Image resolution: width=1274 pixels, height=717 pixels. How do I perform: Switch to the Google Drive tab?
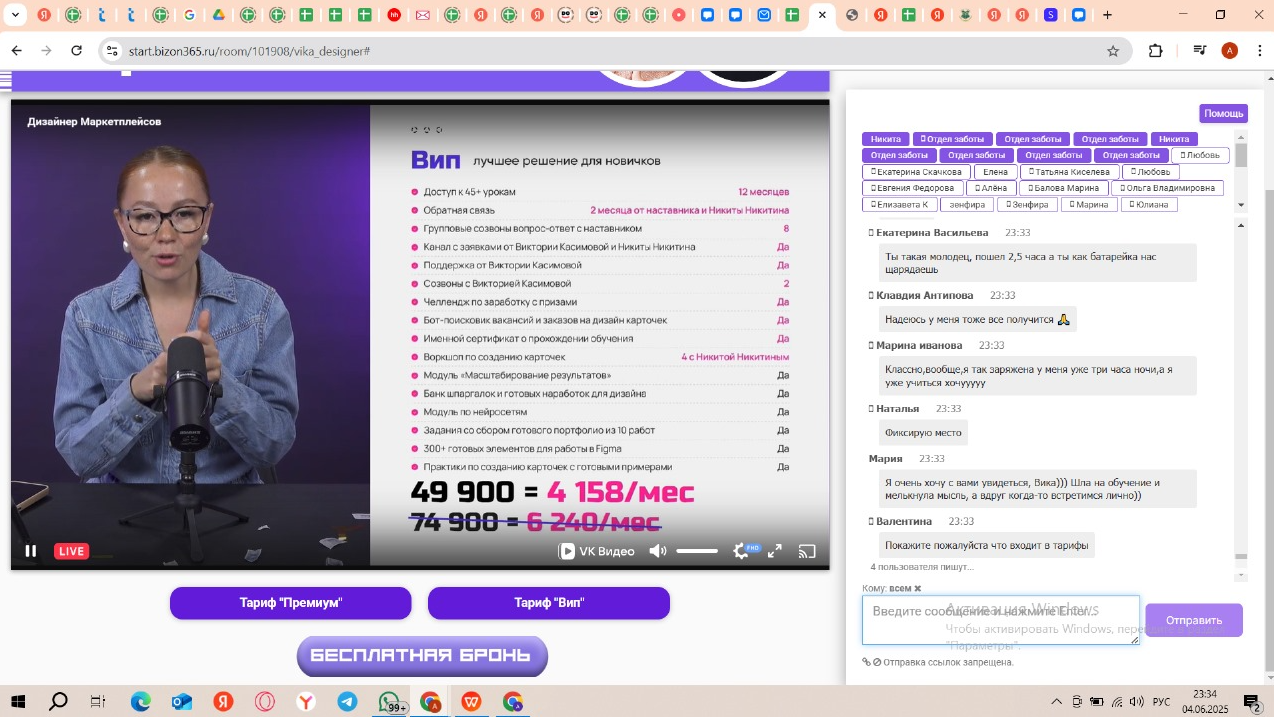218,15
